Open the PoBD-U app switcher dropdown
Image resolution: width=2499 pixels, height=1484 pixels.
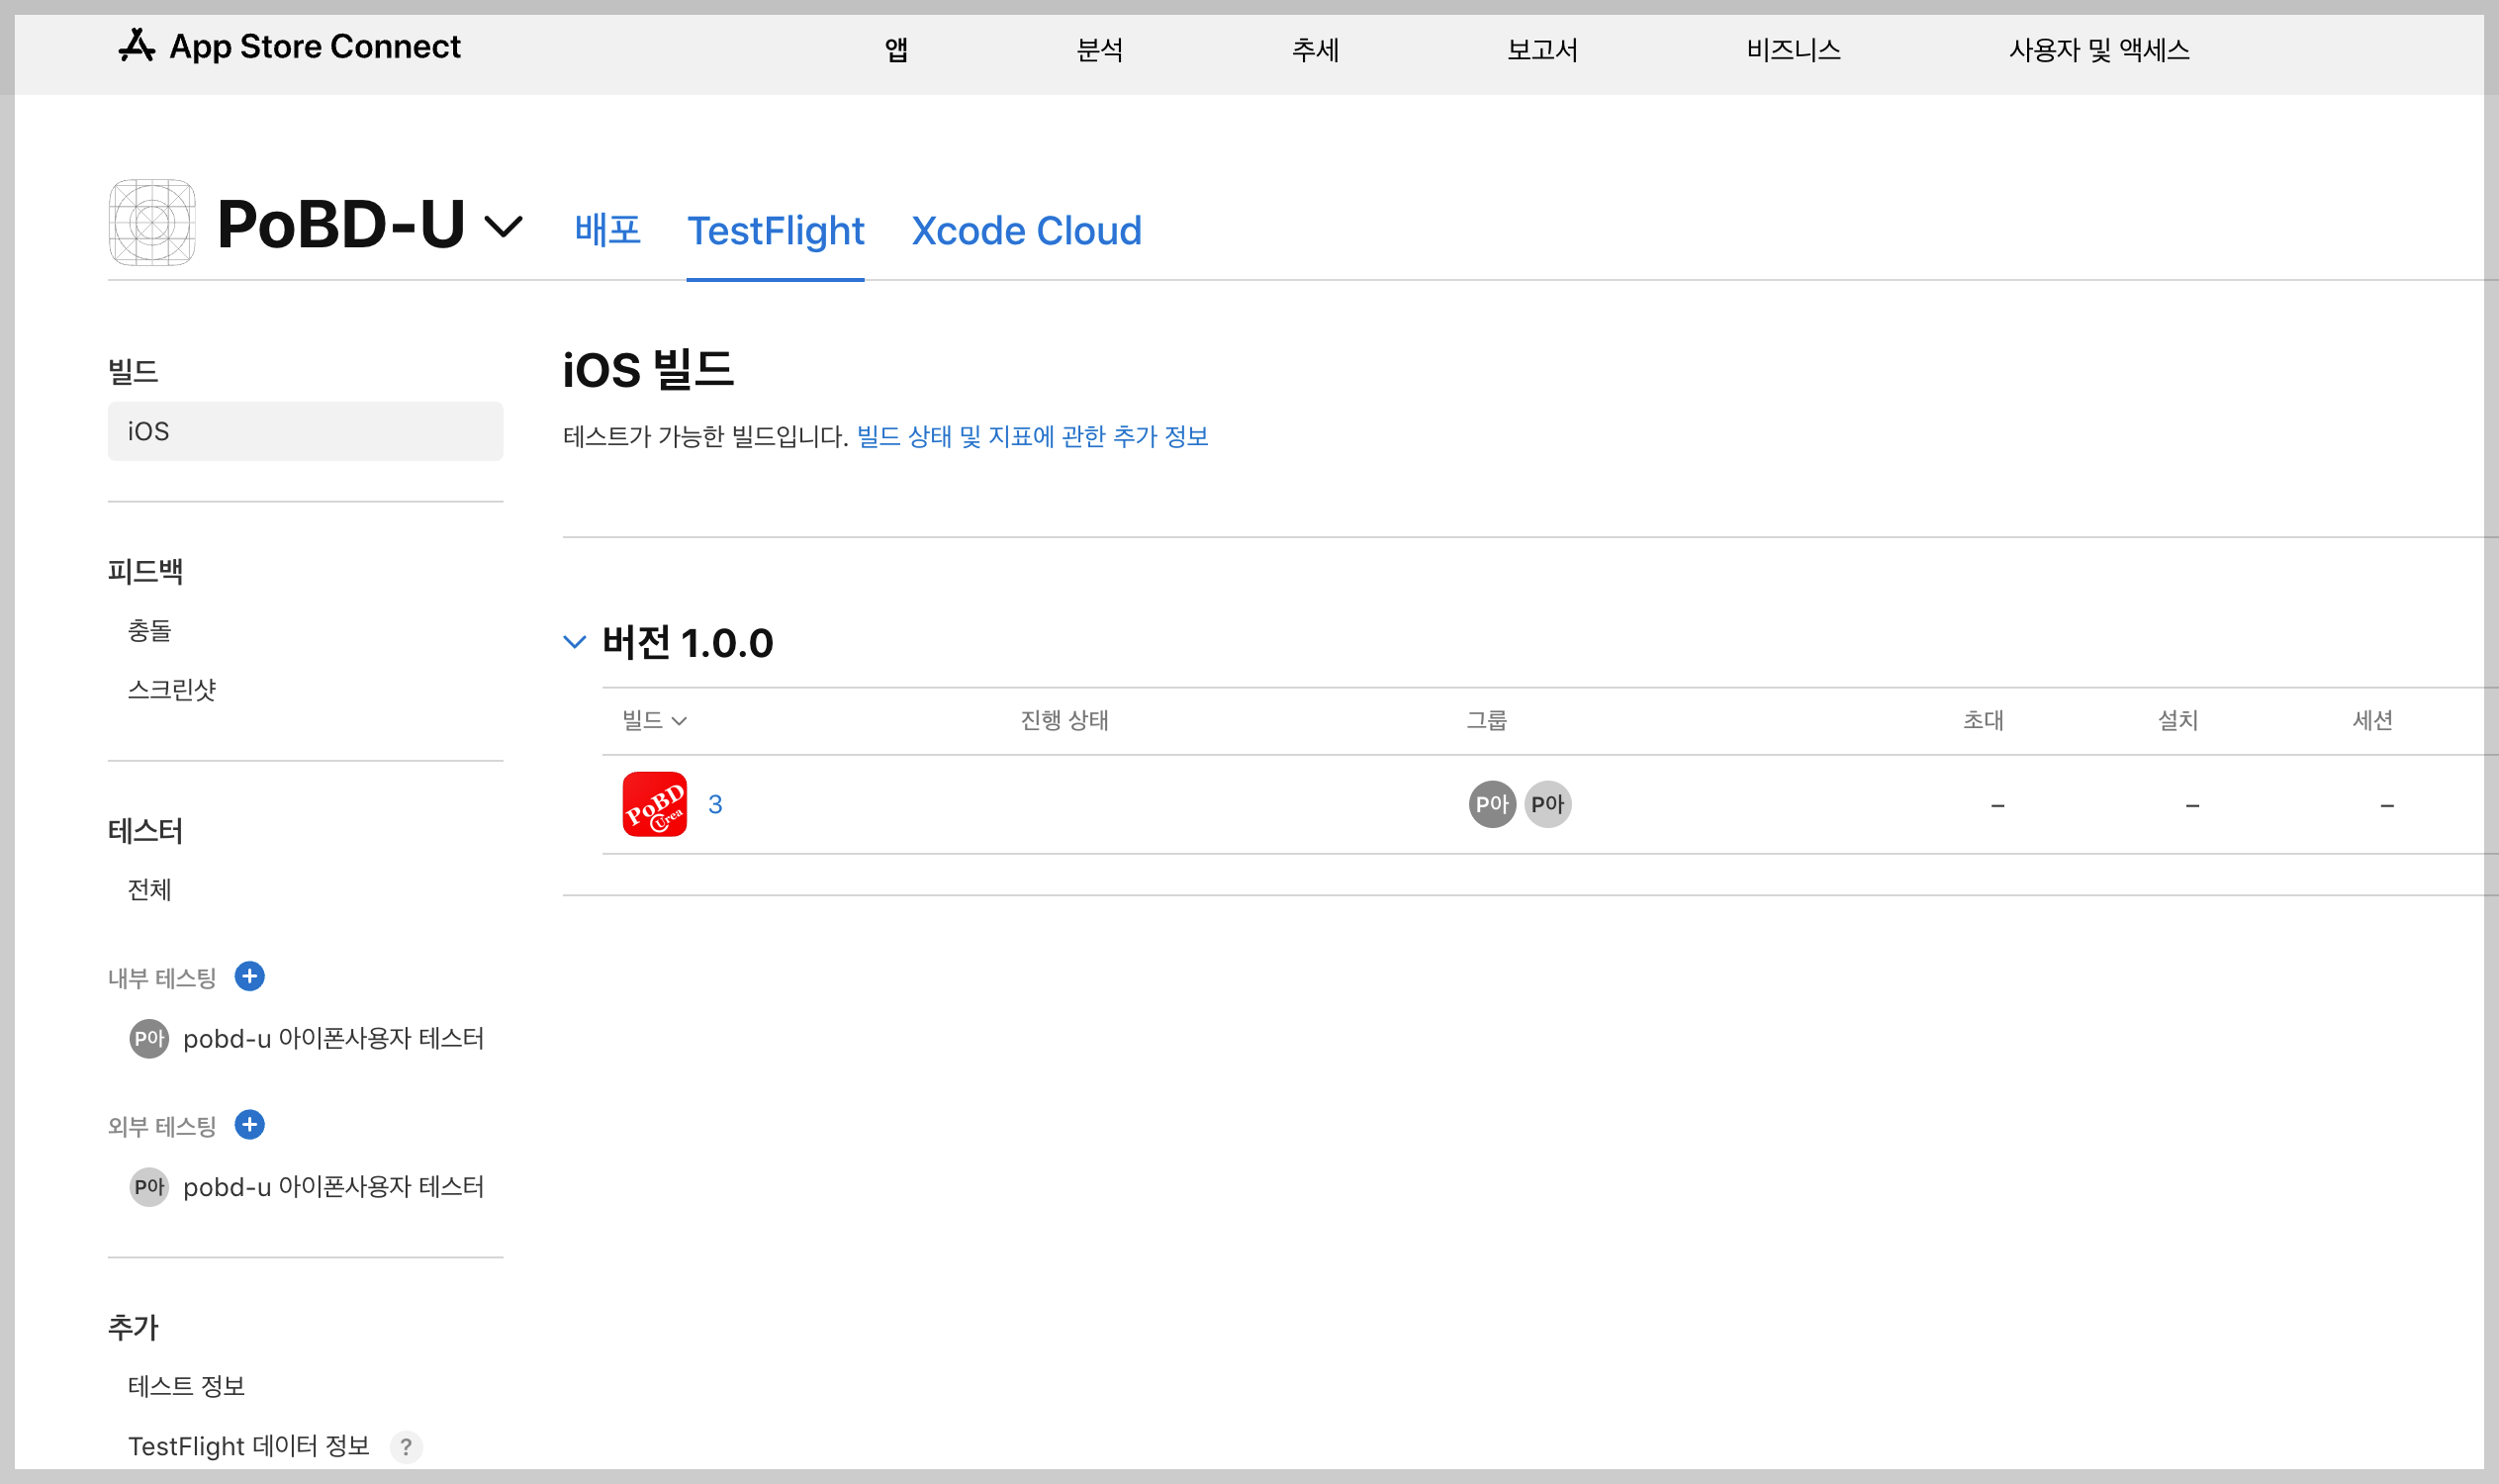coord(503,226)
